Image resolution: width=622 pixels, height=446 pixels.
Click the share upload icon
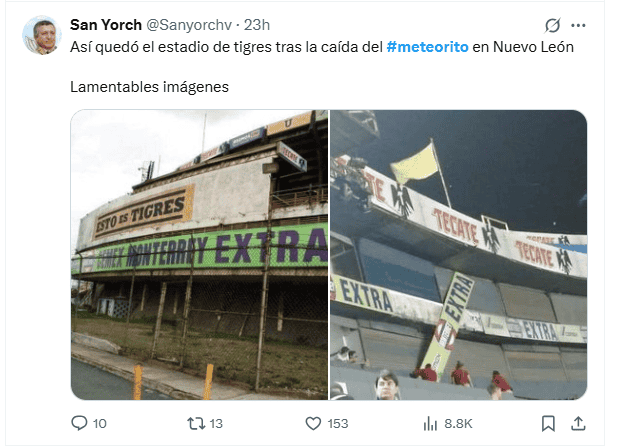(578, 423)
